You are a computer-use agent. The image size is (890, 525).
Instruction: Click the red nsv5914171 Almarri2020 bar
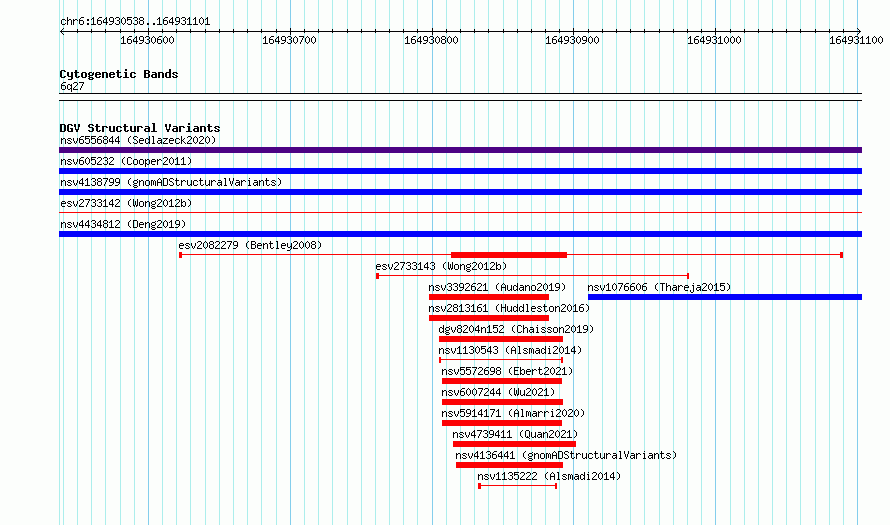tap(502, 423)
